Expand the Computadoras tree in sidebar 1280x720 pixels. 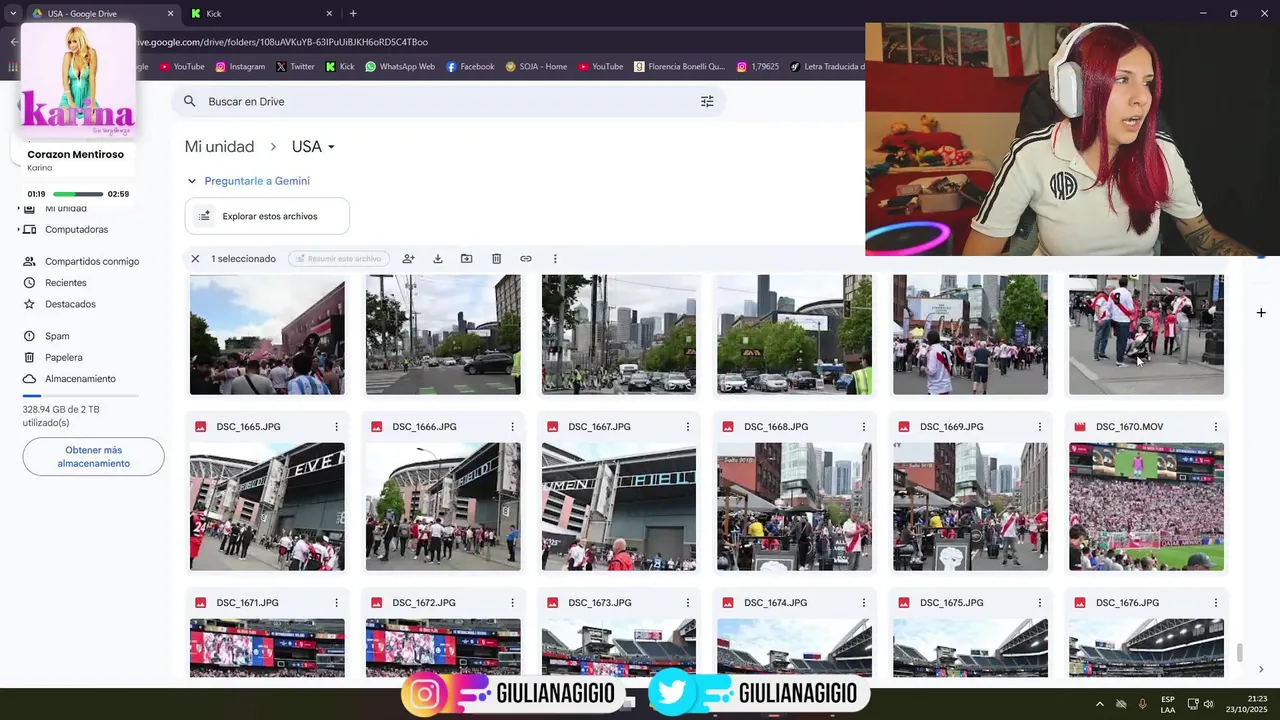coord(18,230)
